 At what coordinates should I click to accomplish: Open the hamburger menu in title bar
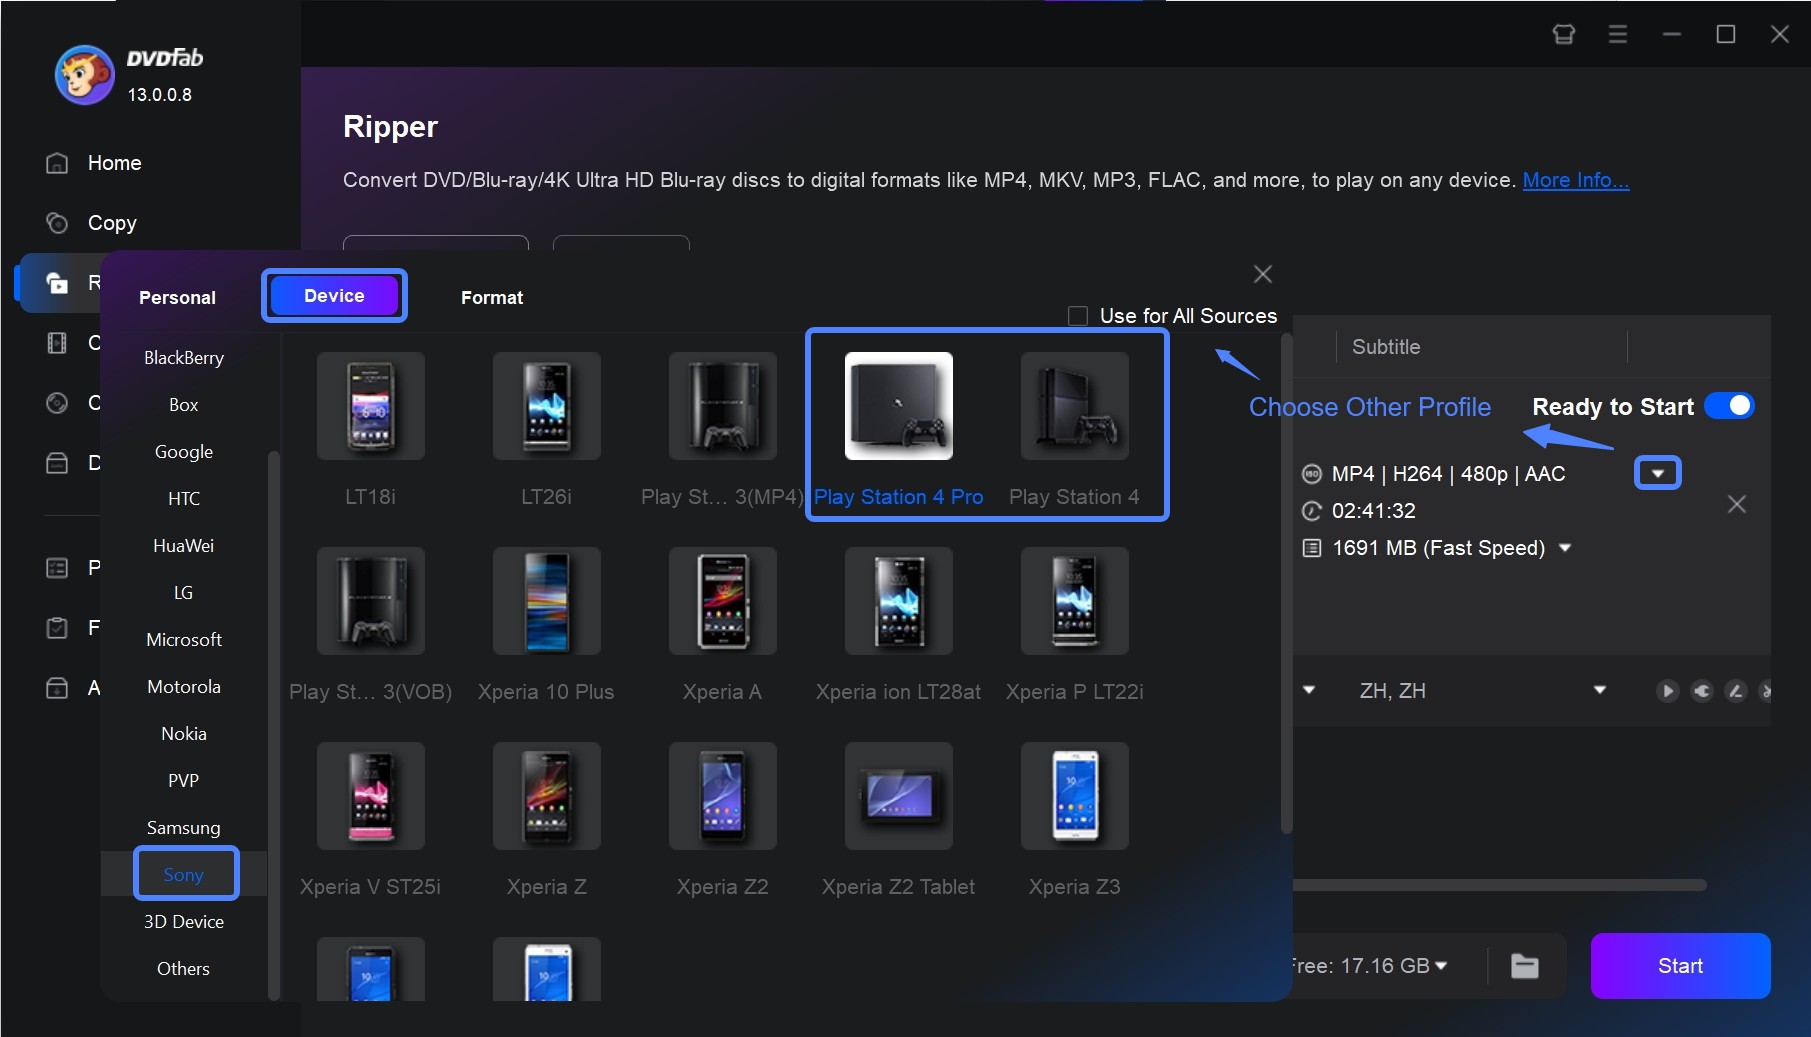click(x=1618, y=34)
